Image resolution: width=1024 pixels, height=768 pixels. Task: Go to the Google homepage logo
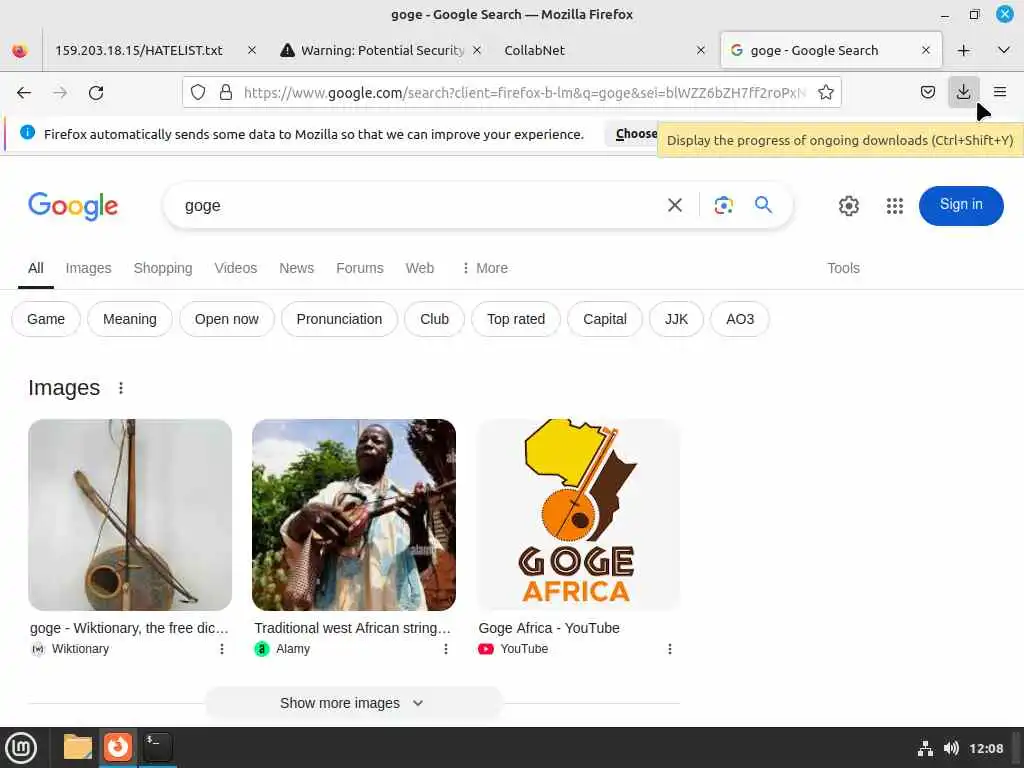click(73, 206)
